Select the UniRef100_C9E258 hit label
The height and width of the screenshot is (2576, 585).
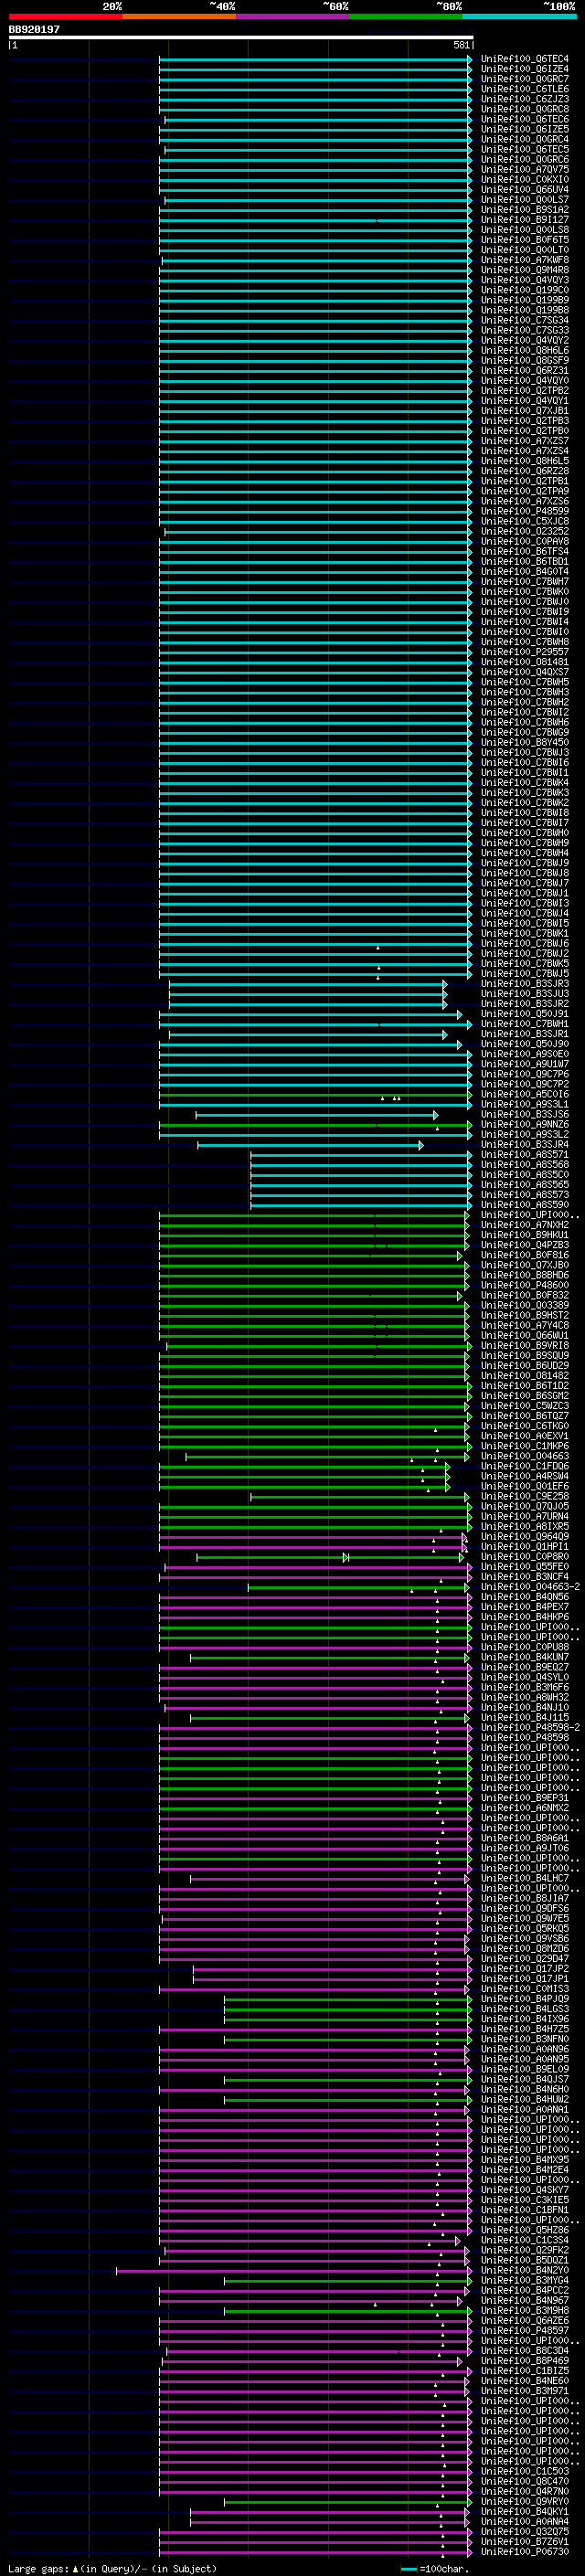pos(525,1496)
